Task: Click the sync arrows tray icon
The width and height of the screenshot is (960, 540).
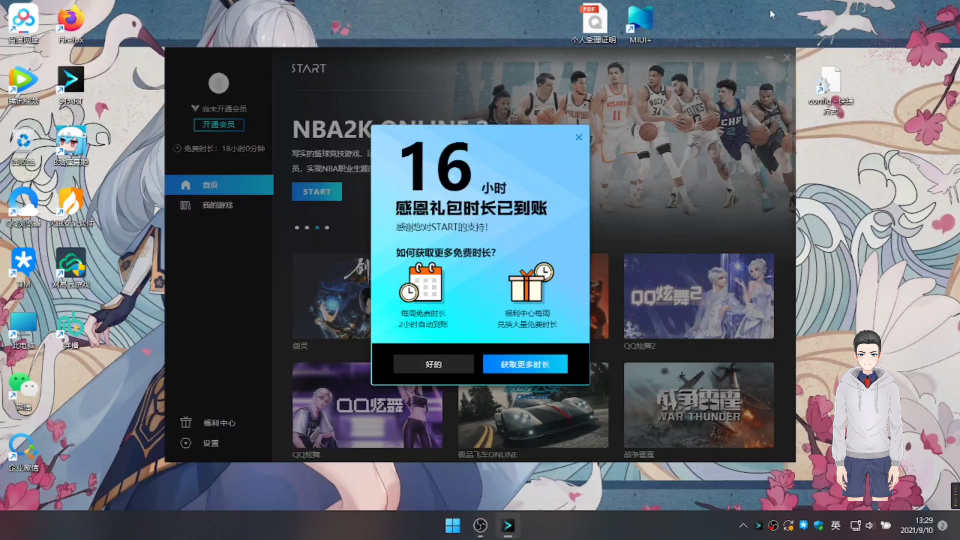Action: pyautogui.click(x=789, y=525)
